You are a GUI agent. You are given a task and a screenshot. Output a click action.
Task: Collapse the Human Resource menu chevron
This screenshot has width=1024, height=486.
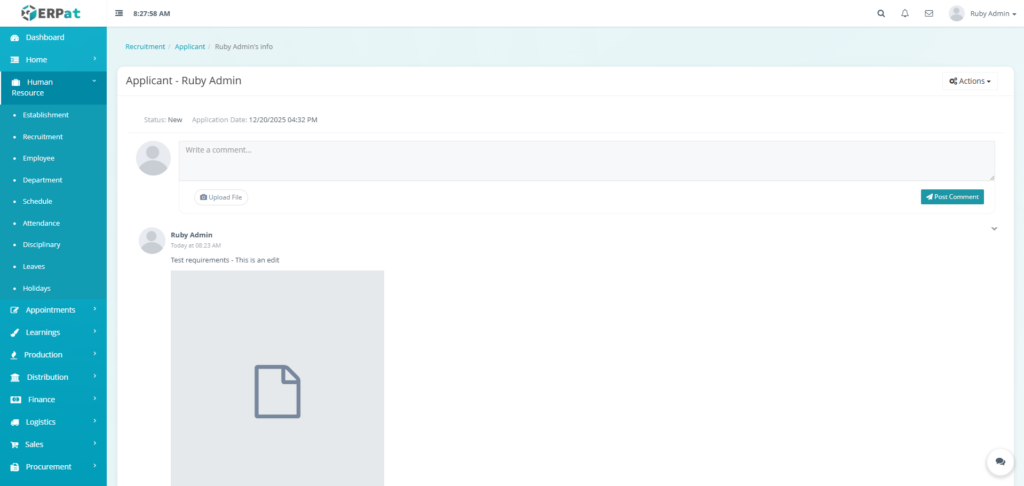pos(95,81)
